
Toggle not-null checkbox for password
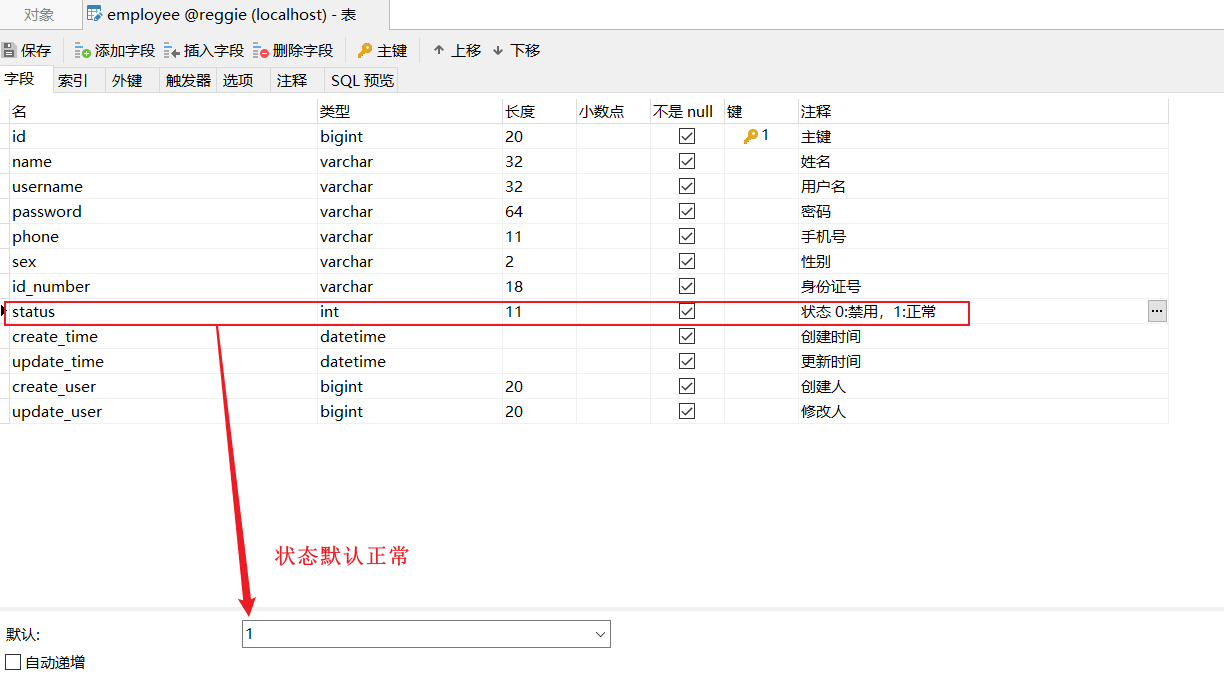[687, 211]
